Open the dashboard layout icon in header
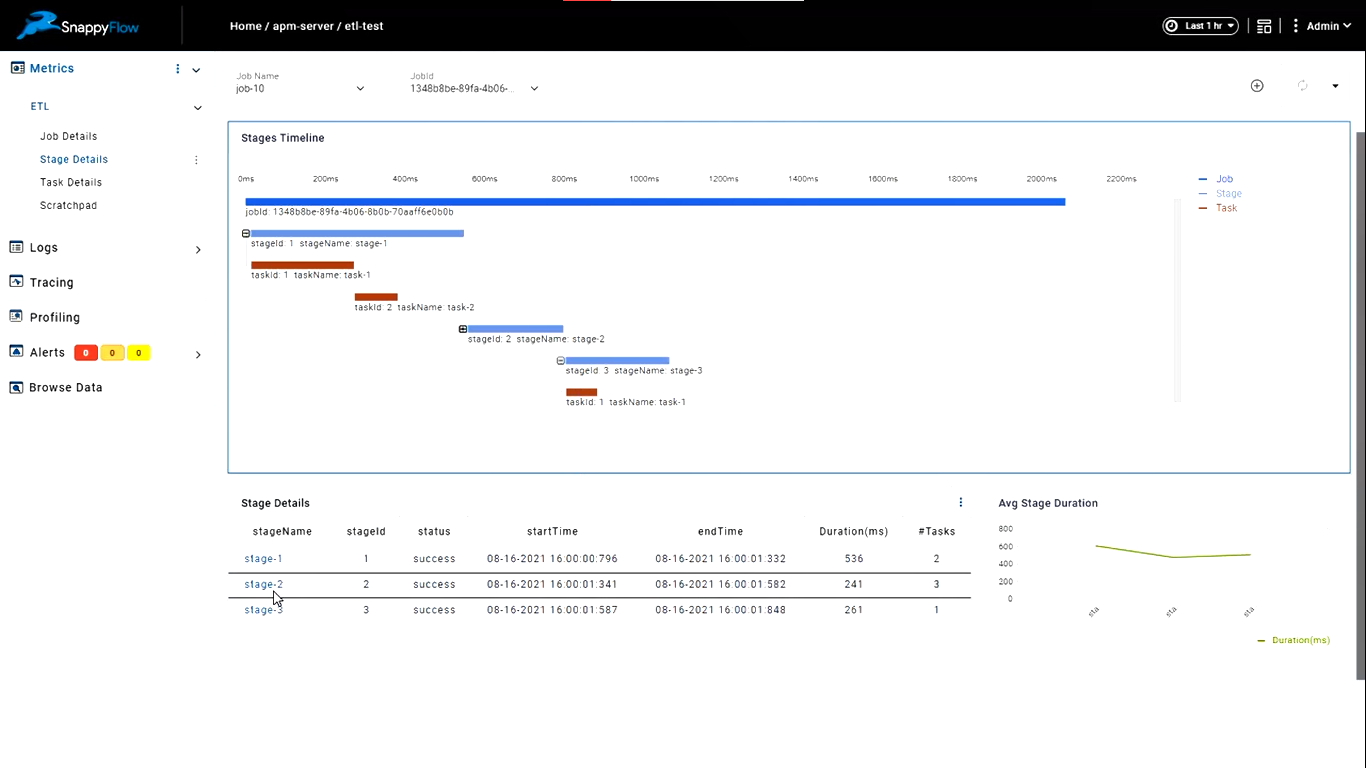The height and width of the screenshot is (768, 1366). click(1264, 26)
